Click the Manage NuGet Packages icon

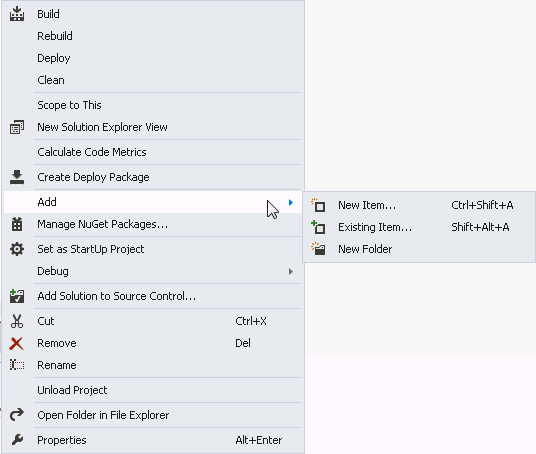17,224
